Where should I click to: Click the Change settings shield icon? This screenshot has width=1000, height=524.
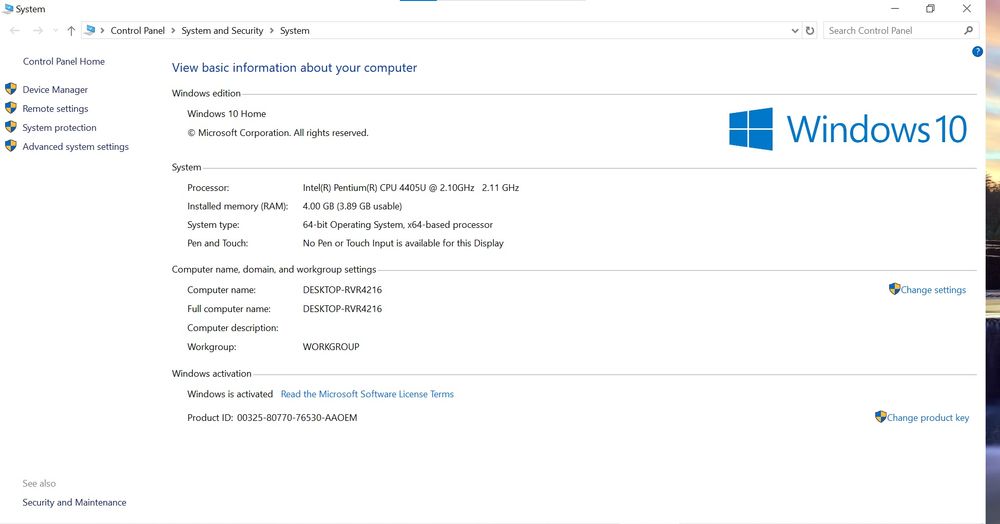tap(894, 289)
